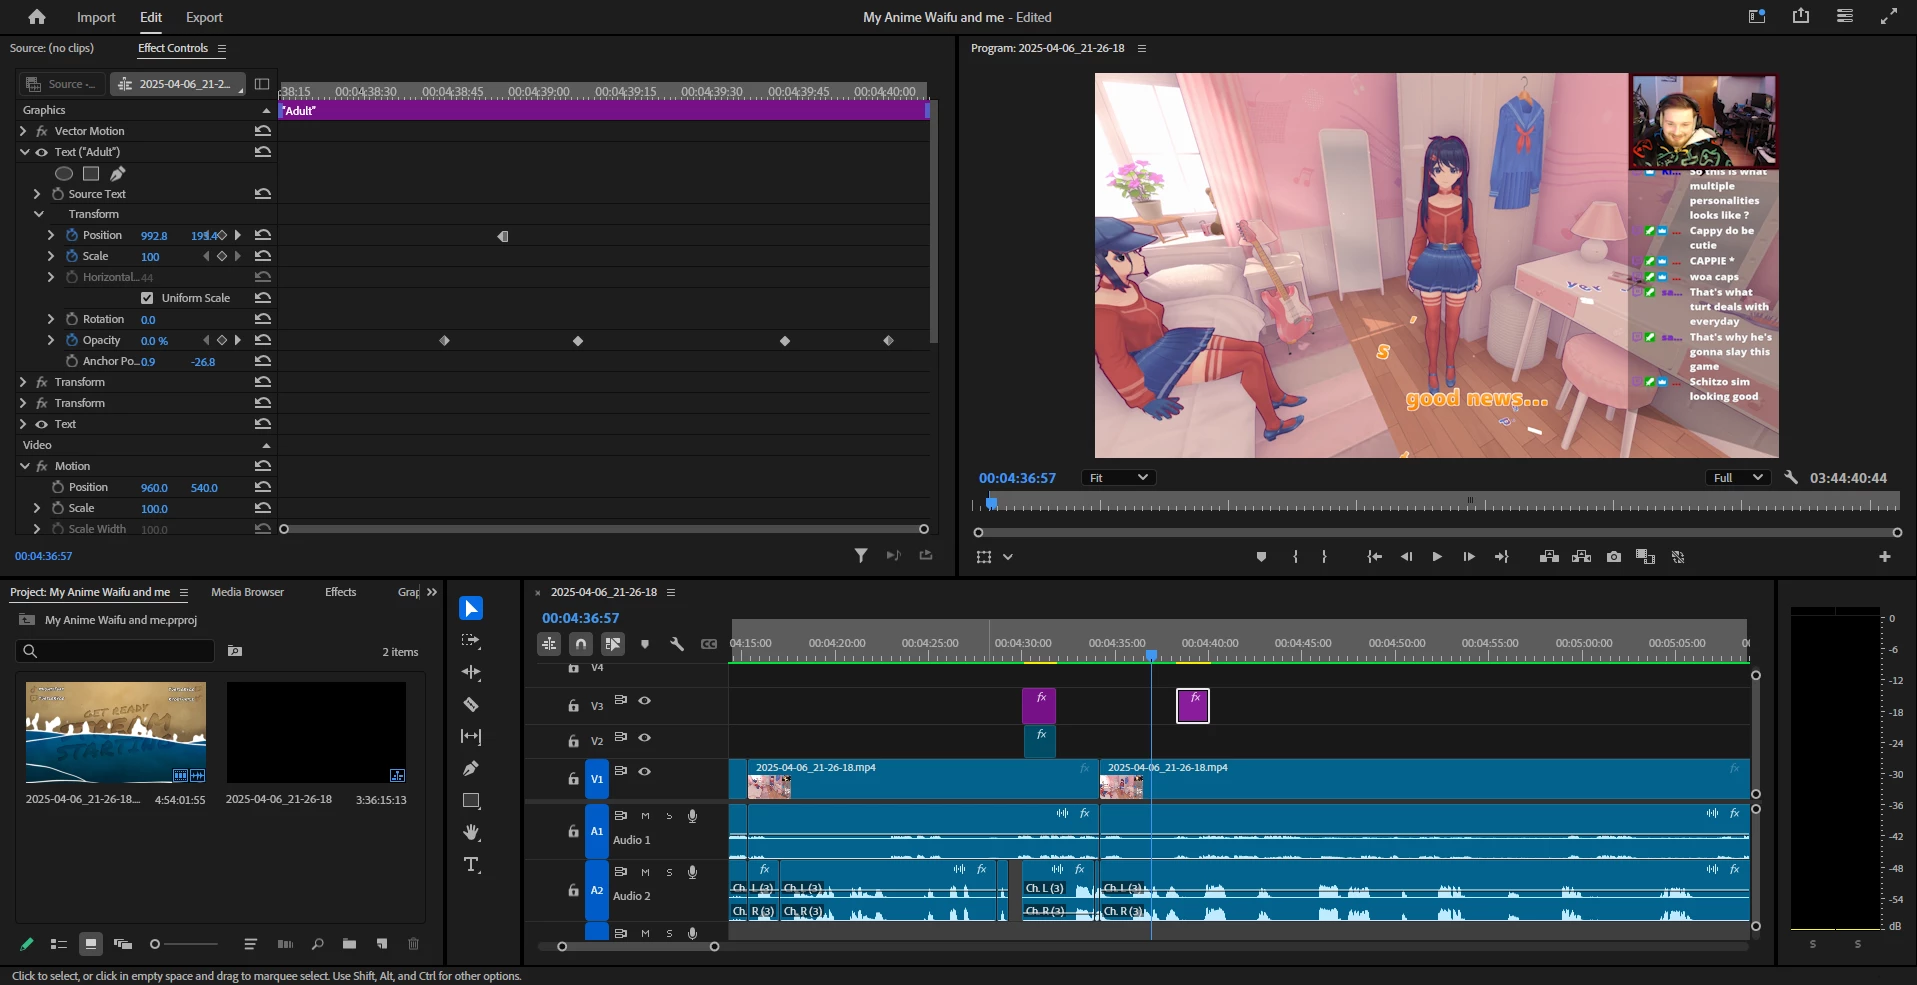The width and height of the screenshot is (1917, 985).
Task: Expand the Source Text property
Action: pyautogui.click(x=37, y=194)
